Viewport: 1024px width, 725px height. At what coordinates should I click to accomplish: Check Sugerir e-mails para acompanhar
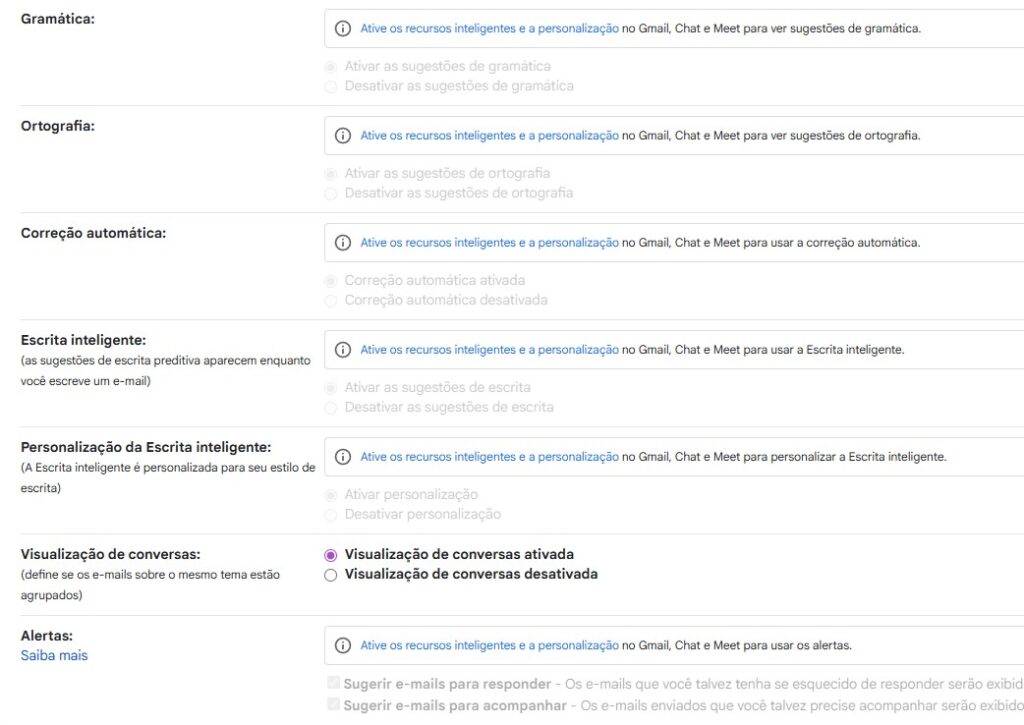pos(332,705)
